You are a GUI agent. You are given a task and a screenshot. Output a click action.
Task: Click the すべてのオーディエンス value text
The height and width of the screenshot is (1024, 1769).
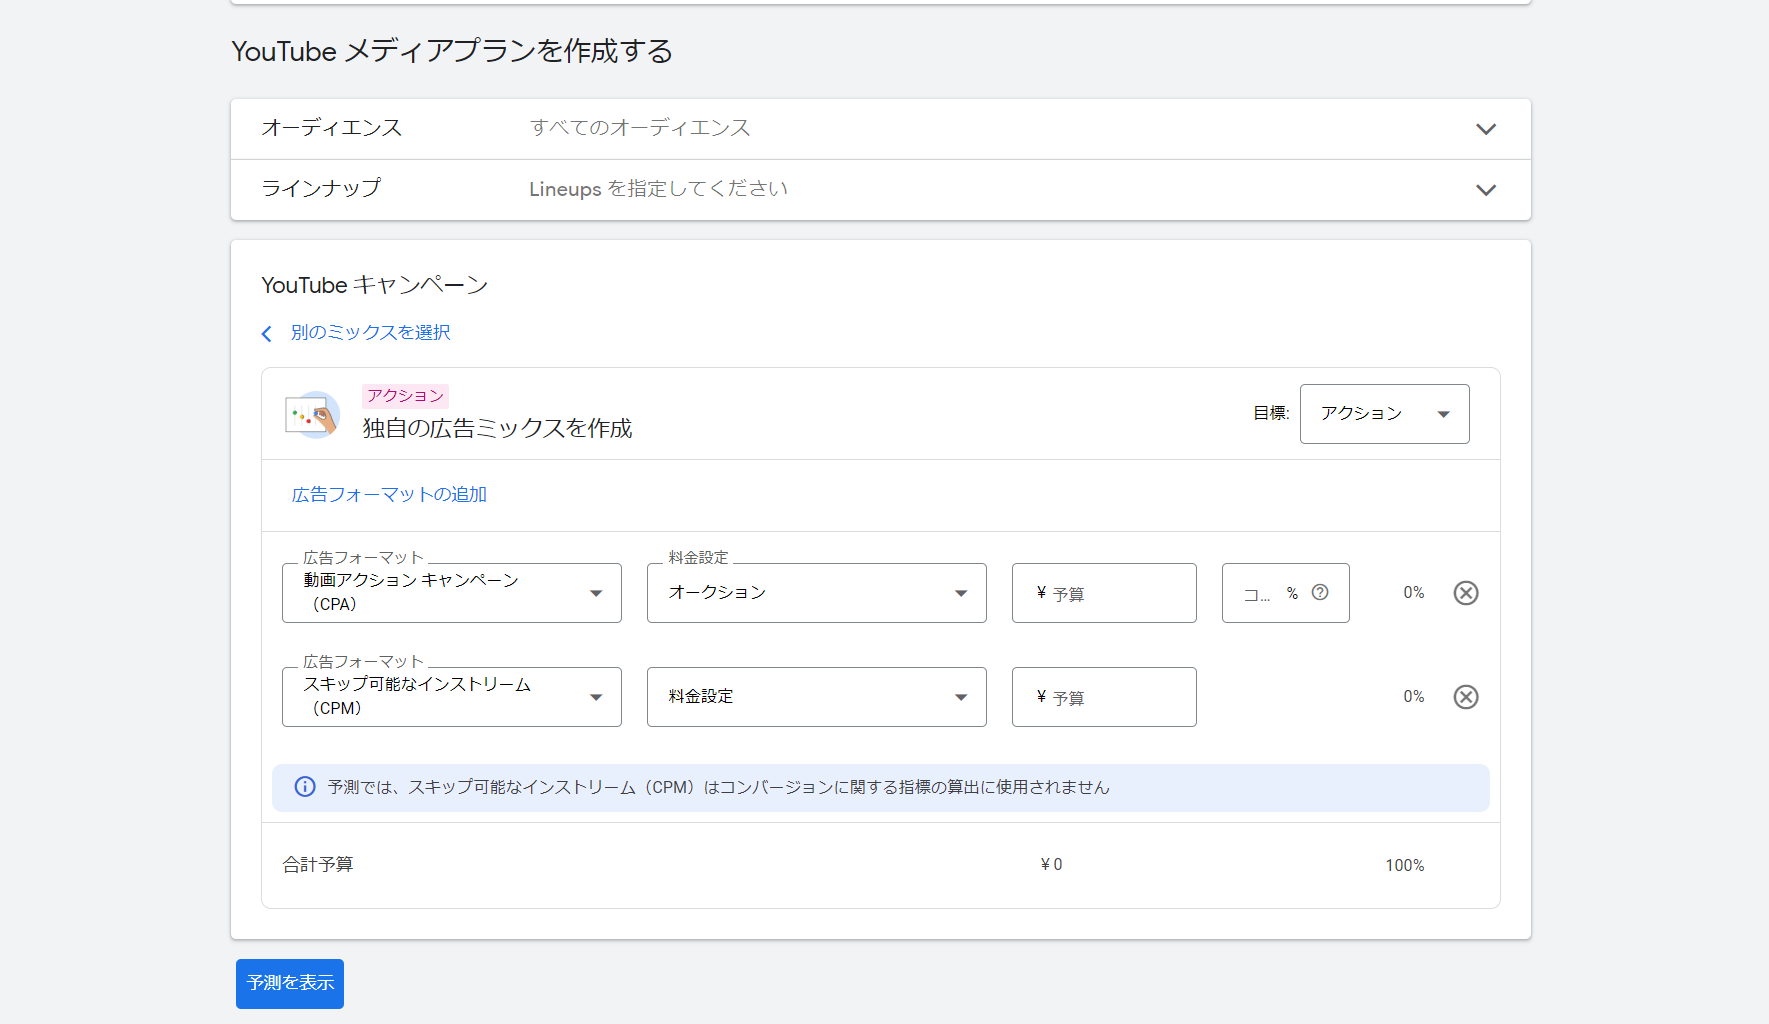(x=640, y=128)
